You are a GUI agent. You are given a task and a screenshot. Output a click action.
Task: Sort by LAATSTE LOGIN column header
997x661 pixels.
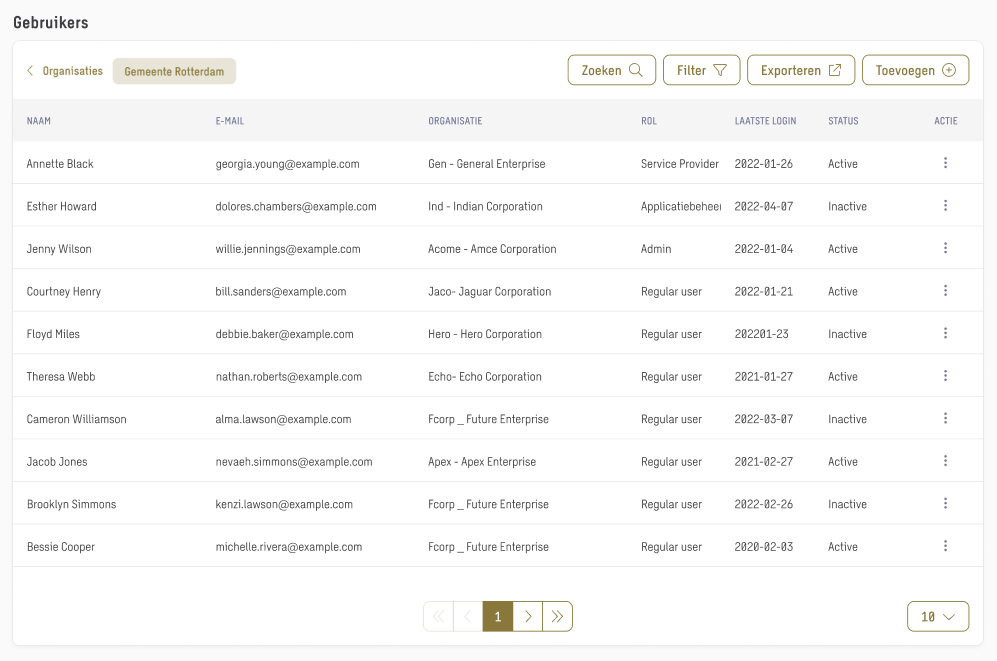point(766,121)
